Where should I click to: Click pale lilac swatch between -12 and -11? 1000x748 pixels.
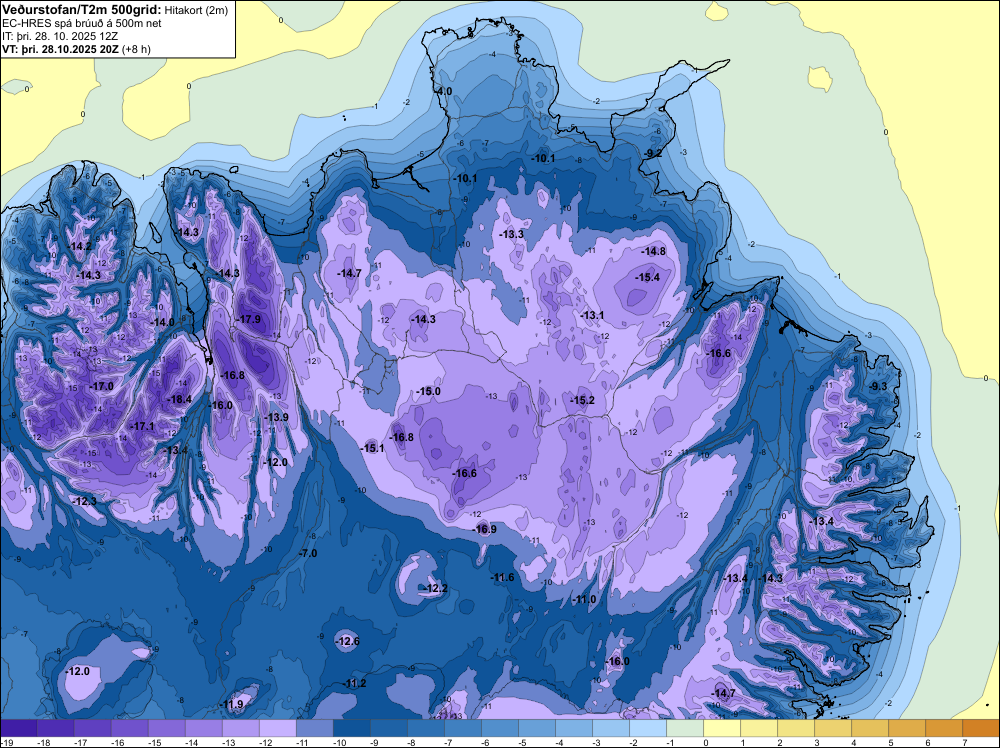point(277,728)
